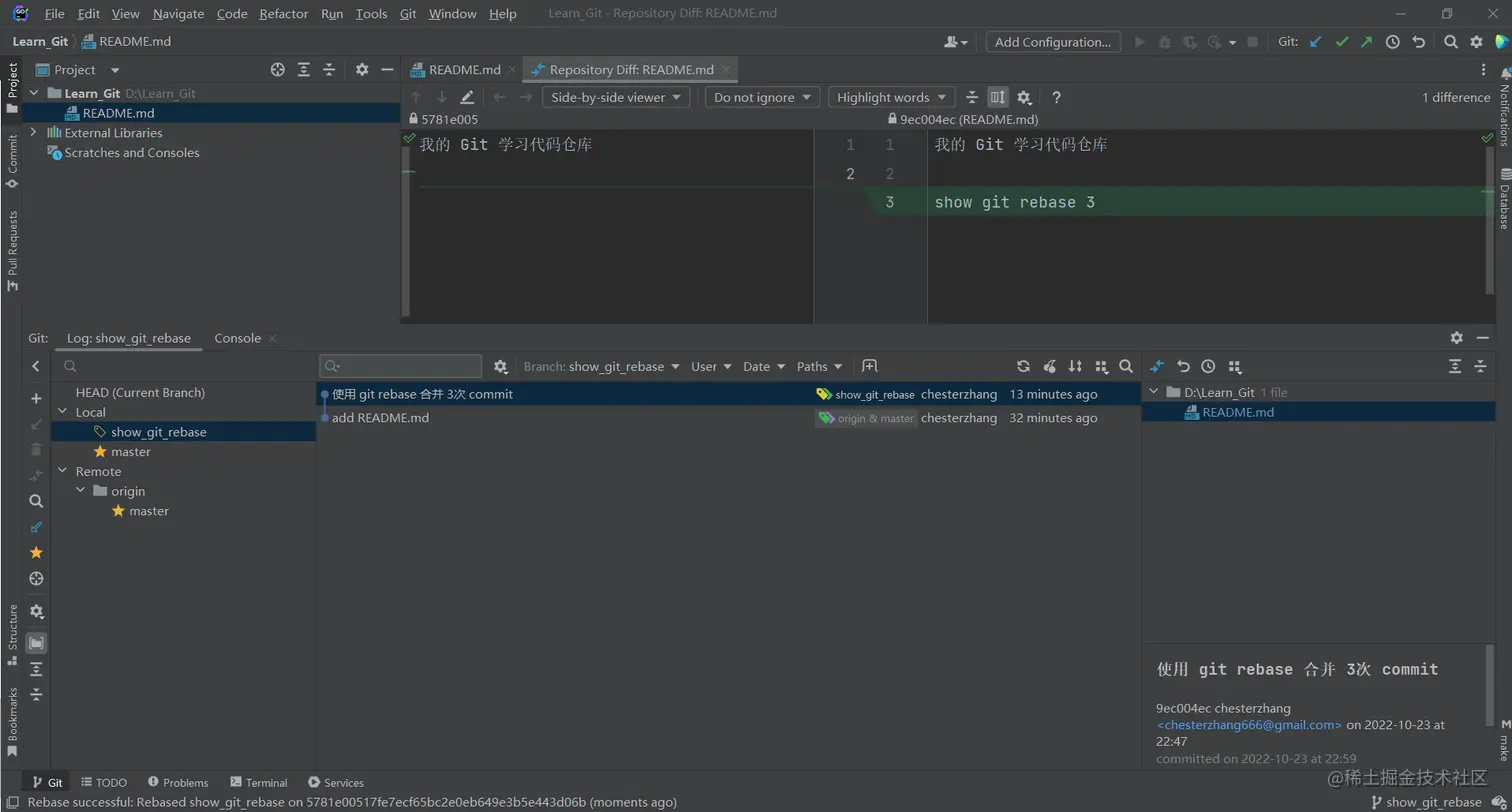Open the Branch: show_git_rebase filter dropdown
1512x812 pixels.
(x=602, y=367)
